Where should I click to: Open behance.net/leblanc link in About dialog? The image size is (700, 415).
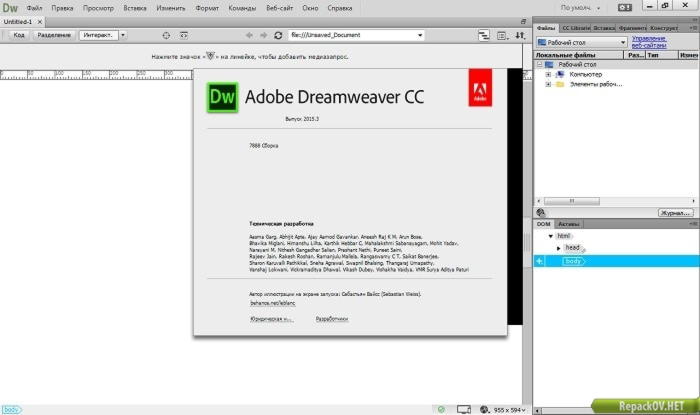click(x=273, y=303)
